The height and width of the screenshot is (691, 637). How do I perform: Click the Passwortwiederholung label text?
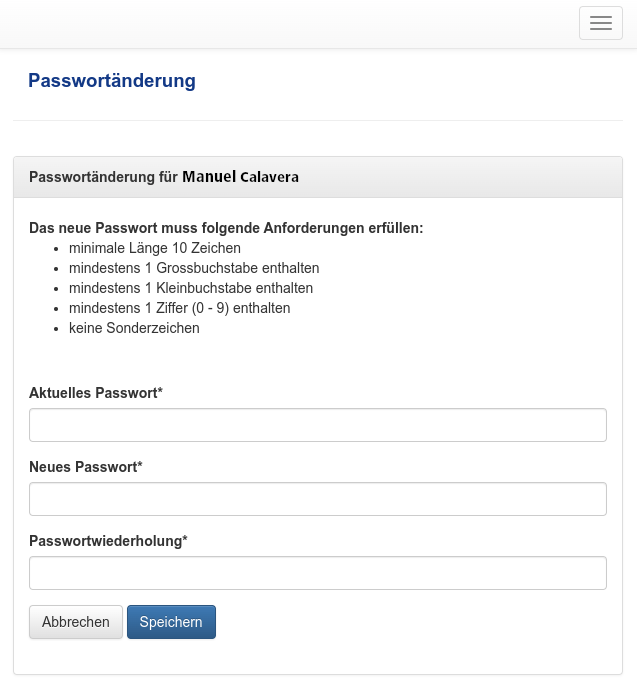pos(108,541)
